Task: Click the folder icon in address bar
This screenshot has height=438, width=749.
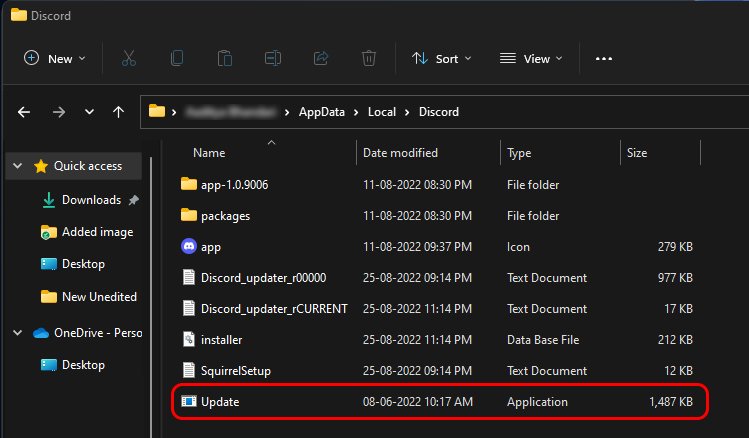Action: click(157, 111)
